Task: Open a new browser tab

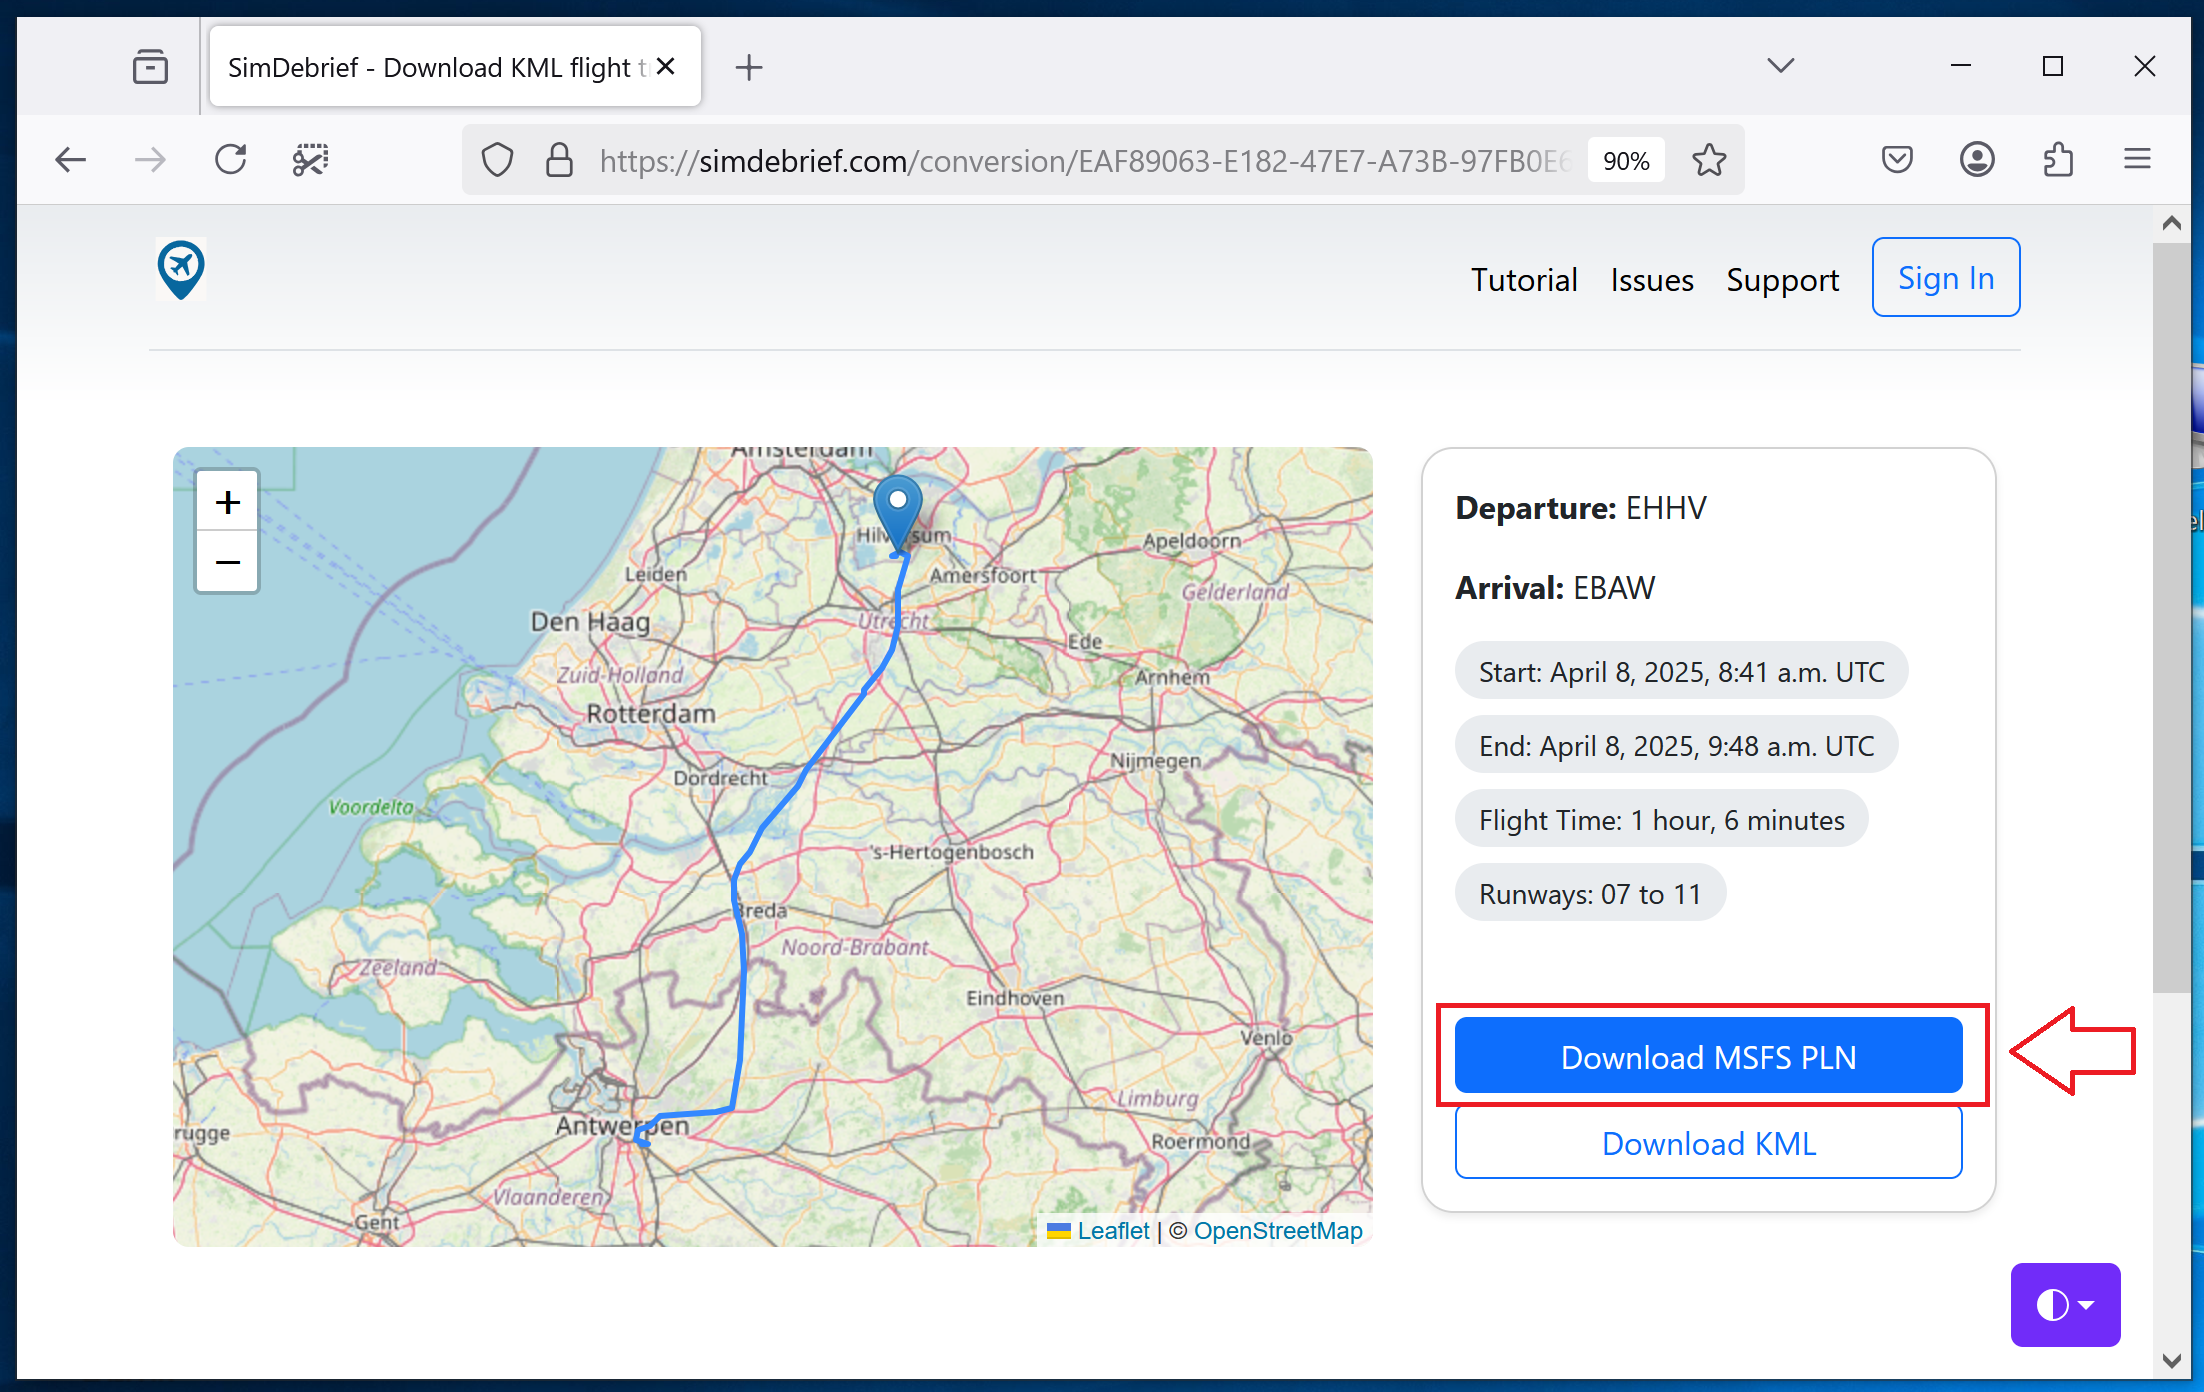Action: point(749,67)
